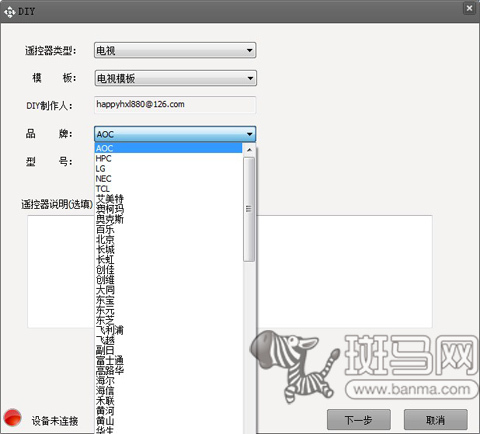Choose 长虹 brand in the list
The image size is (480, 434).
pos(169,259)
